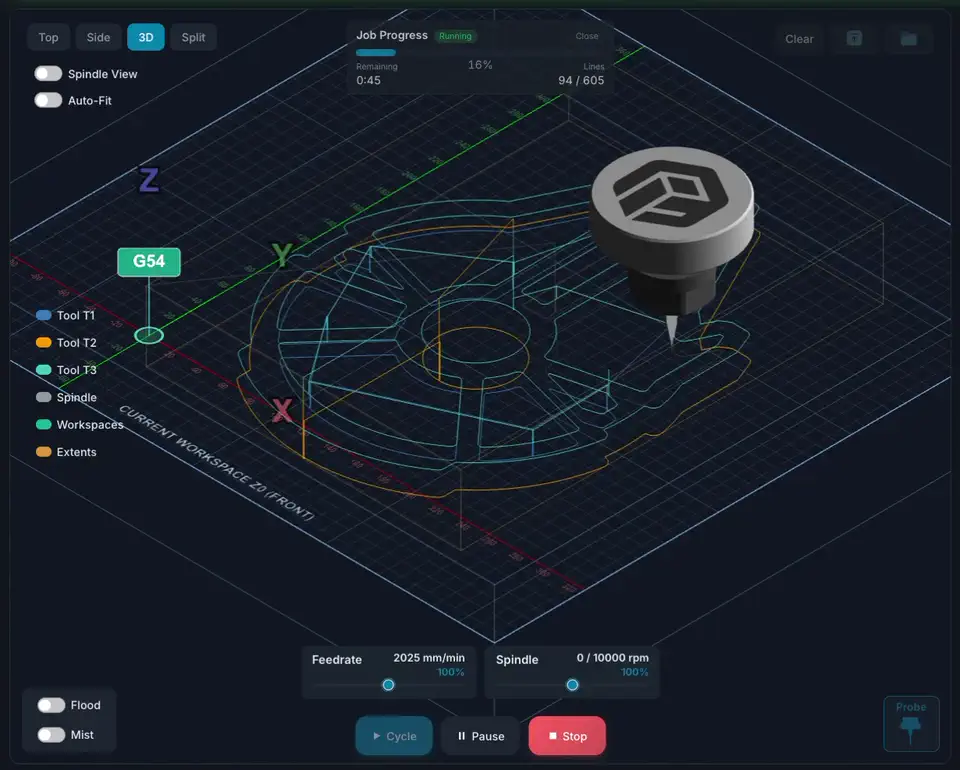Click the G54 origin circle marker
This screenshot has width=960, height=770.
pyautogui.click(x=149, y=335)
